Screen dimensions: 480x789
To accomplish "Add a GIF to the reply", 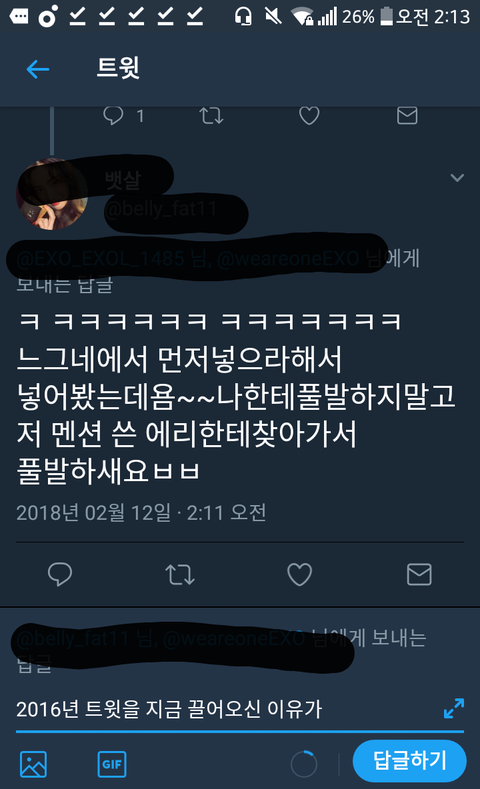I will 112,764.
